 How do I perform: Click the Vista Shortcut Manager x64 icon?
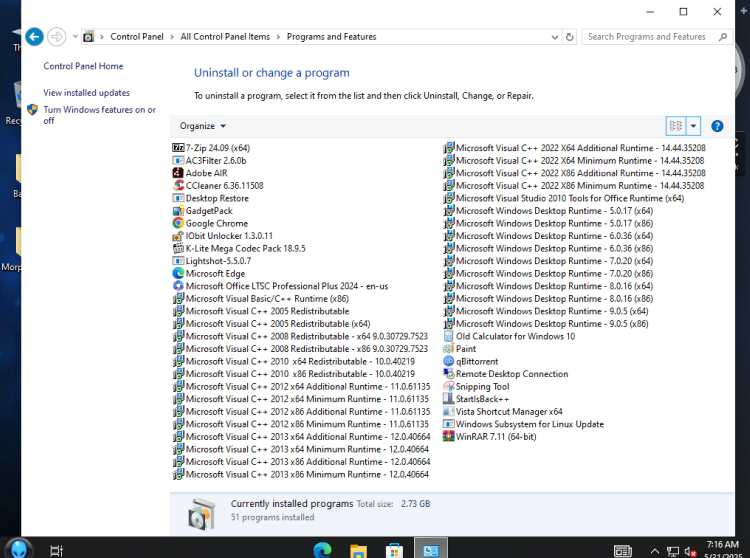(x=448, y=411)
